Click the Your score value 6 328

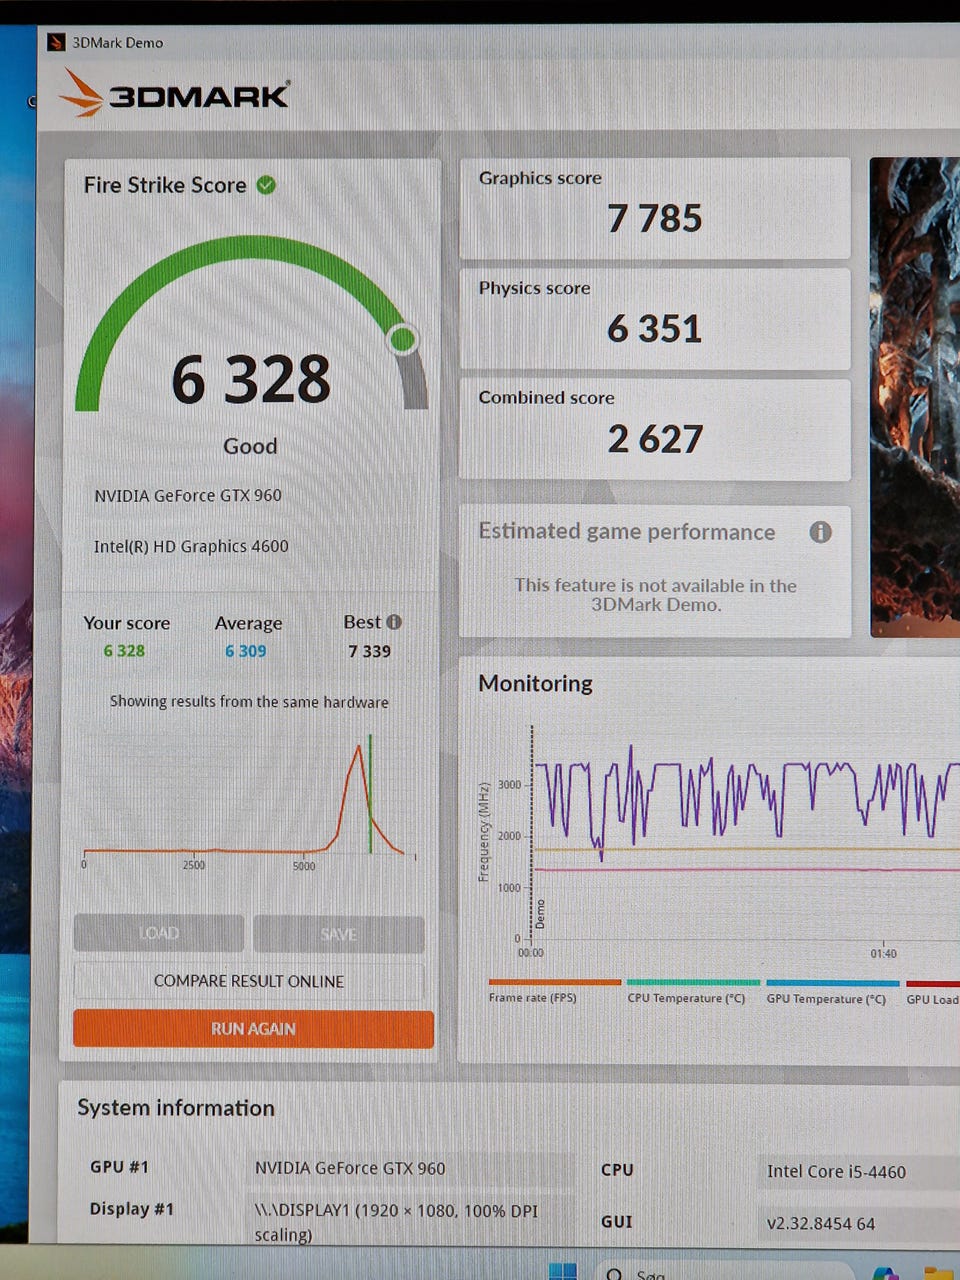point(124,650)
